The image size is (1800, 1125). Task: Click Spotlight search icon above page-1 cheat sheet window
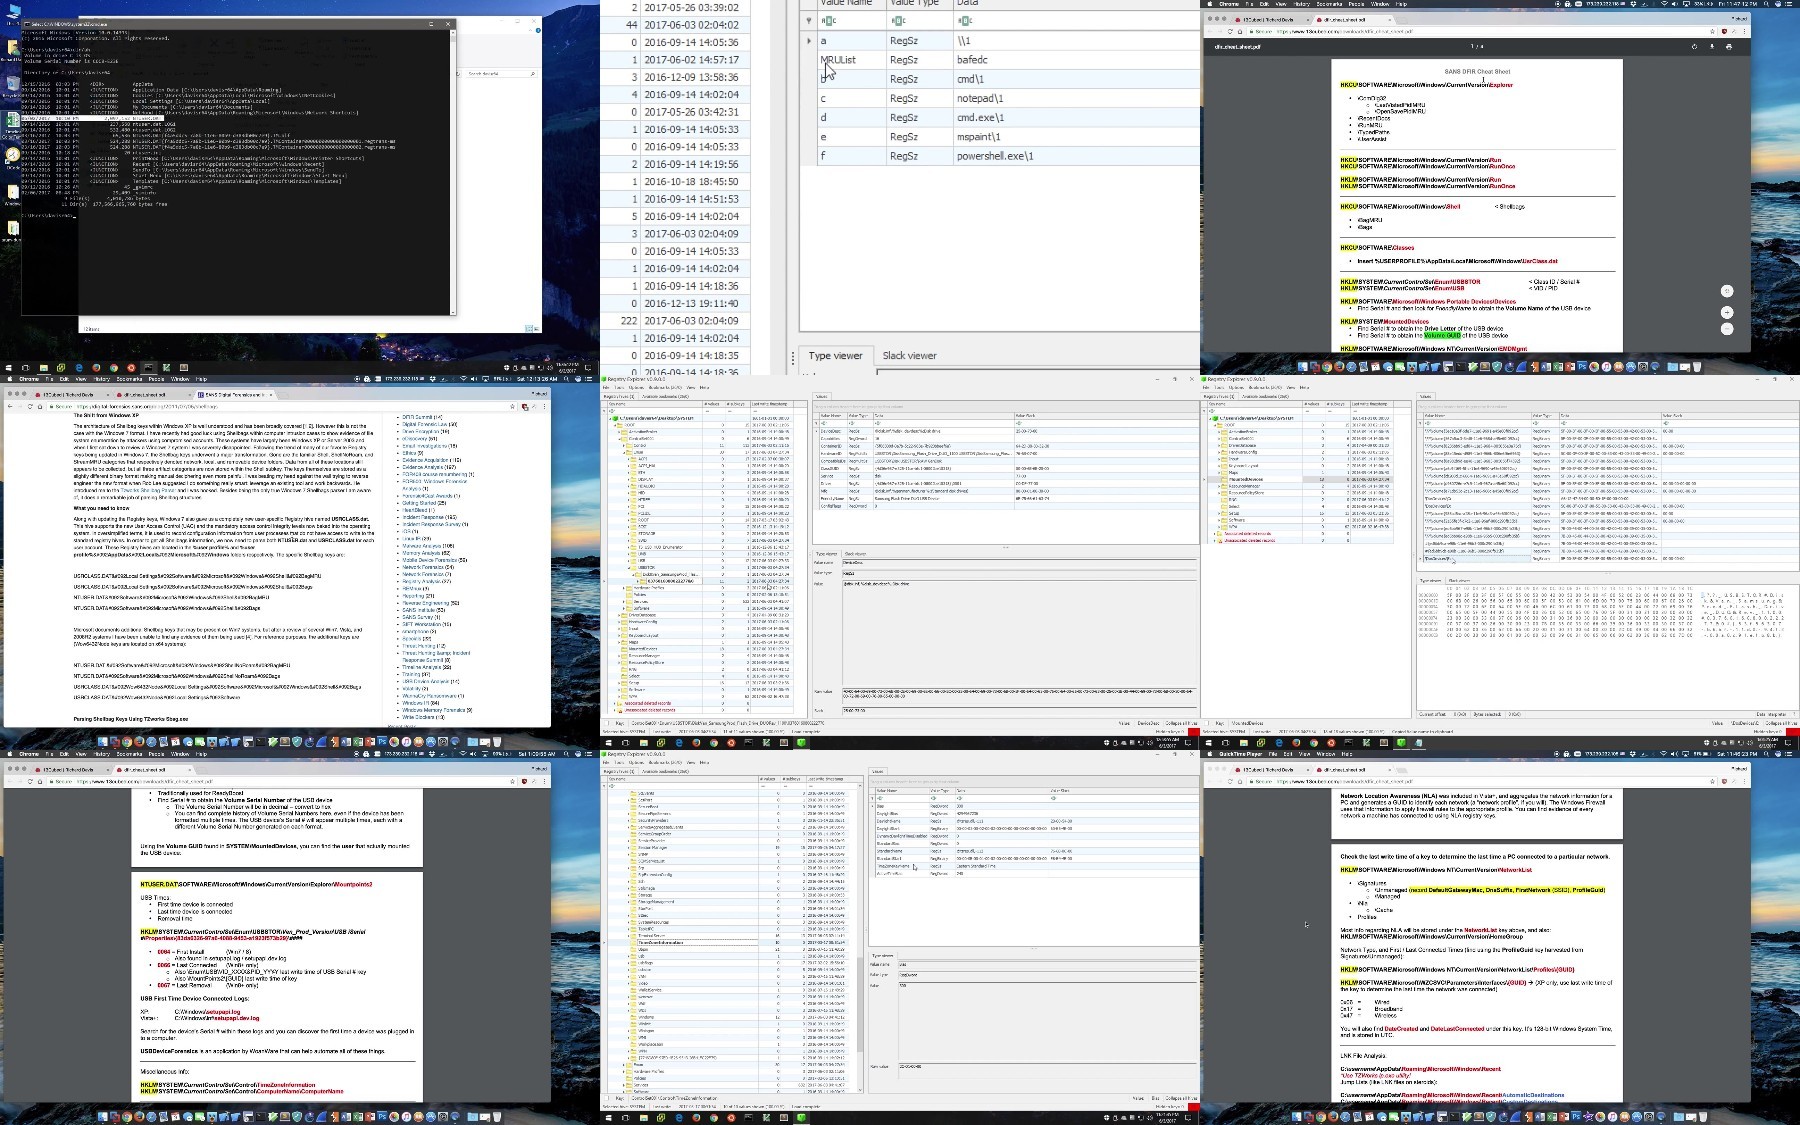1766,4
